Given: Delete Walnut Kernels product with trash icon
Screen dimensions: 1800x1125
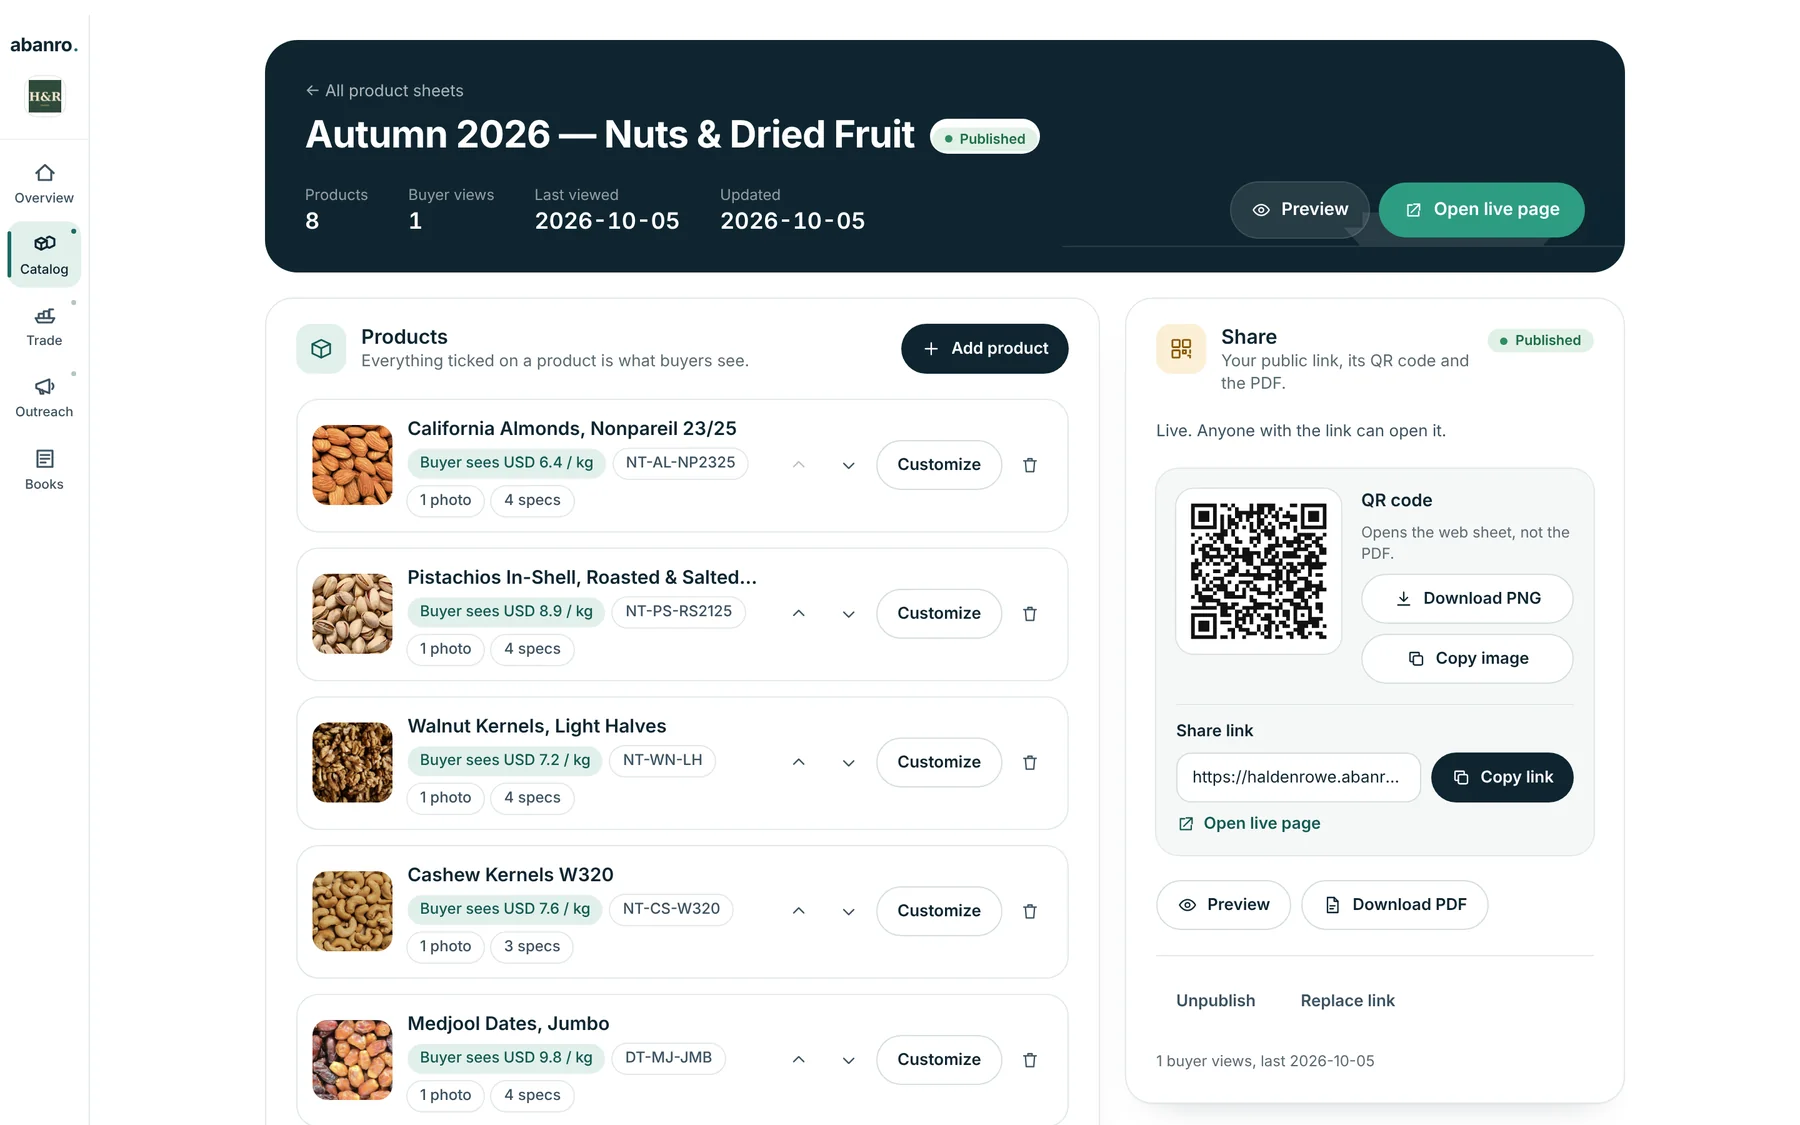Looking at the screenshot, I should [x=1030, y=763].
